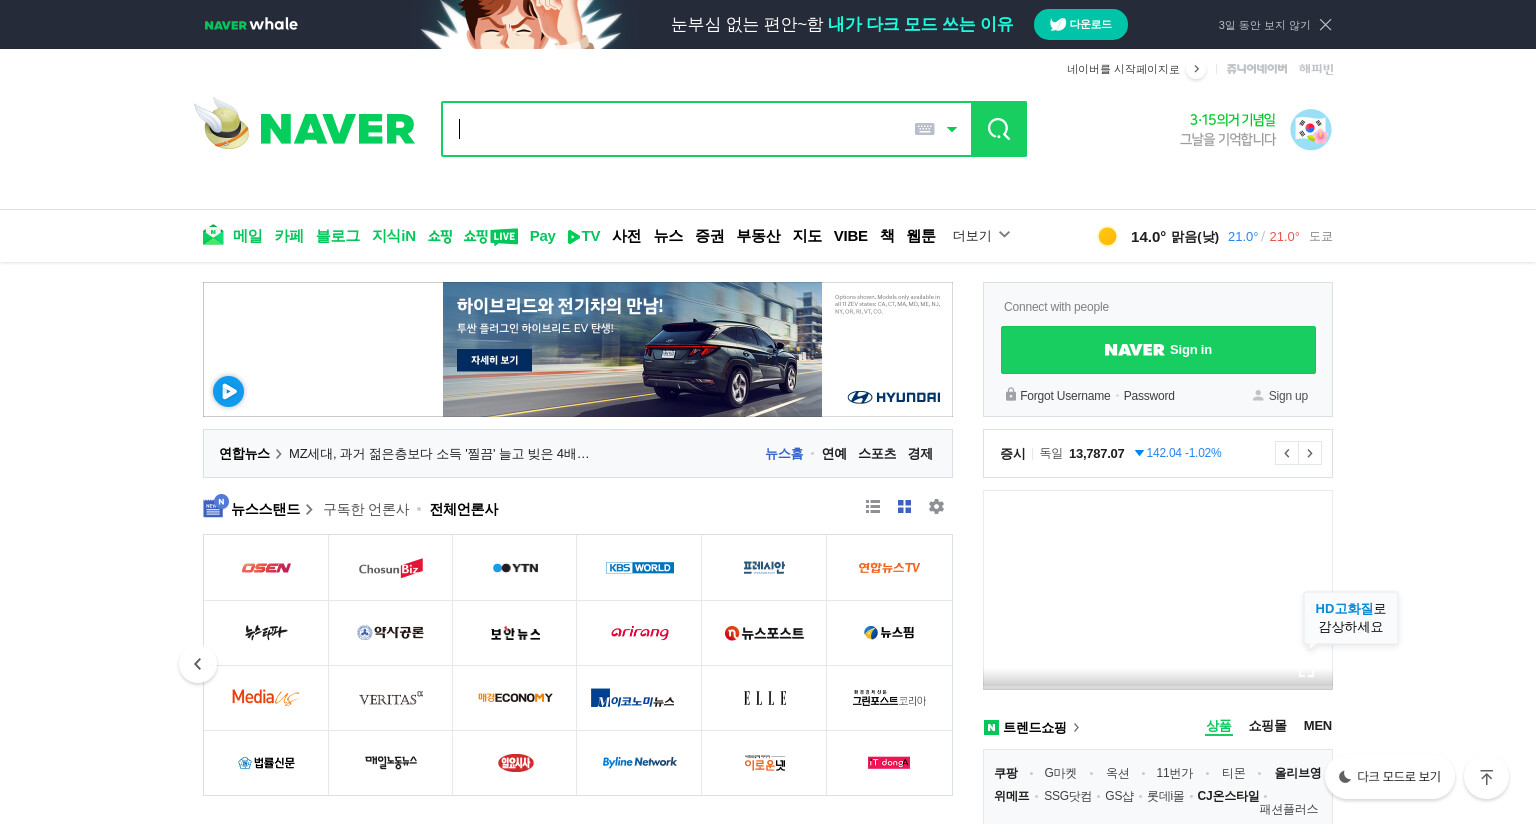Open 스포츠 news link
This screenshot has width=1536, height=824.
877,454
